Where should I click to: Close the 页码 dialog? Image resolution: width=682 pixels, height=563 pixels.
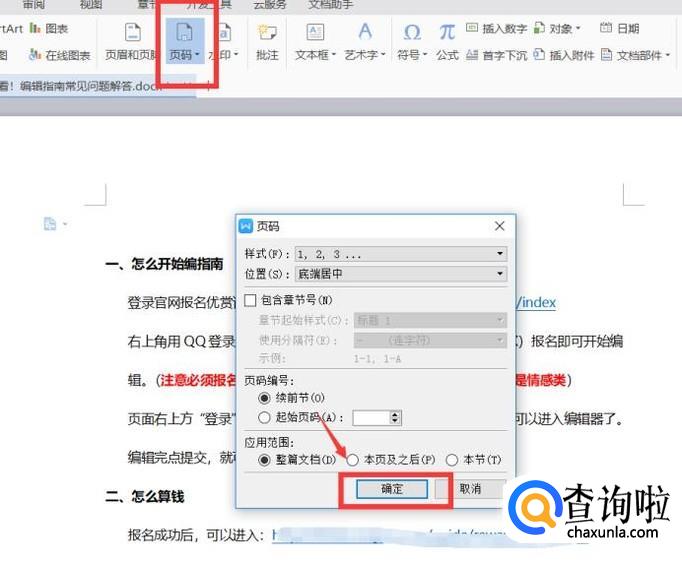[500, 226]
